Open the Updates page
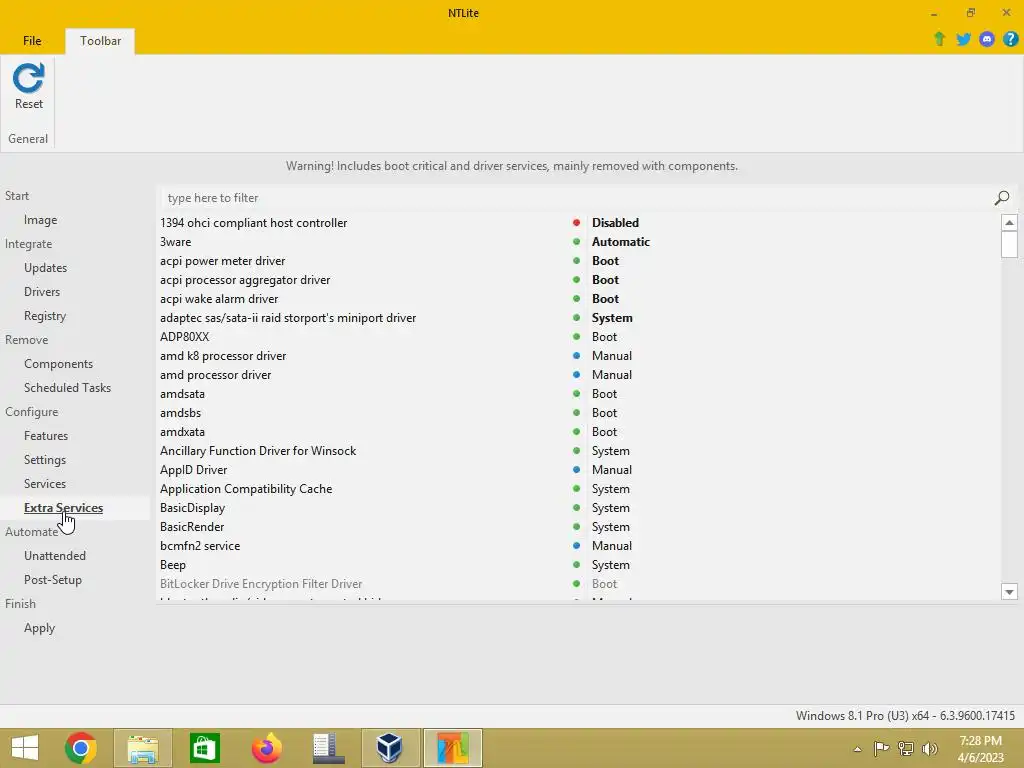Screen dimensions: 1024x768 pos(45,268)
